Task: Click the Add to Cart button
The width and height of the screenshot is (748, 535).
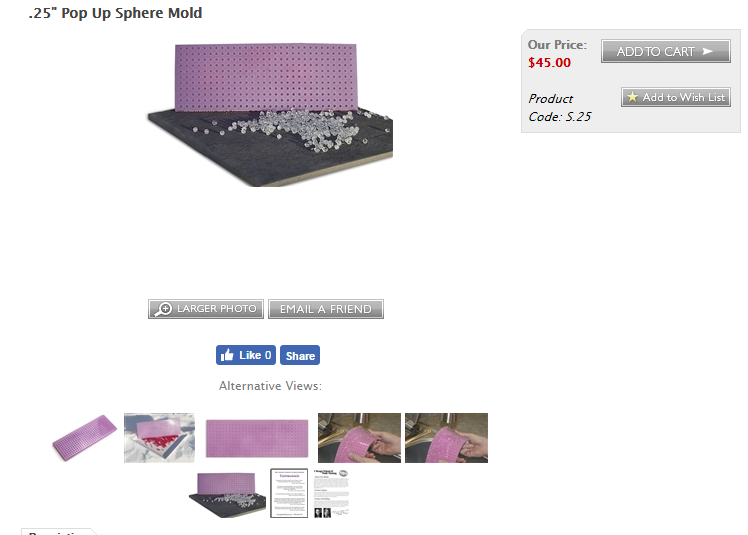Action: click(665, 51)
